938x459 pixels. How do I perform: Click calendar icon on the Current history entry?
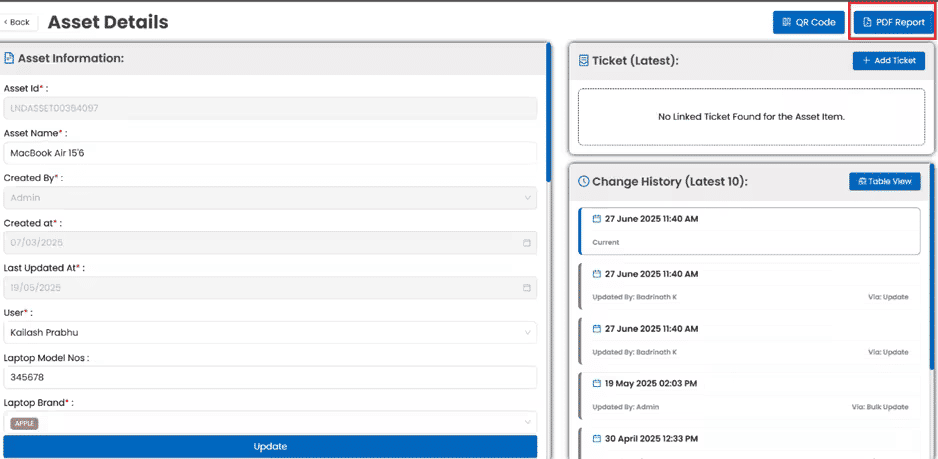596,219
